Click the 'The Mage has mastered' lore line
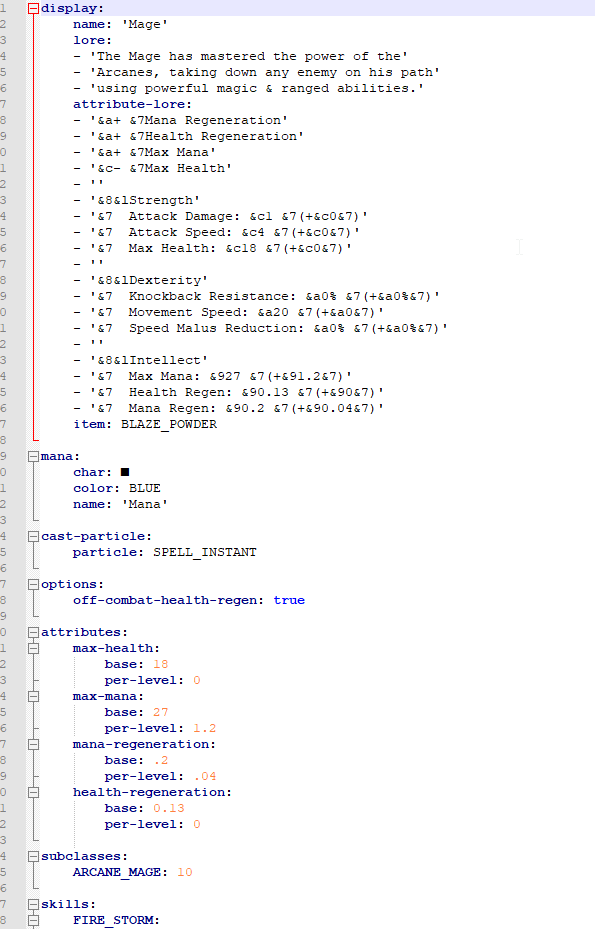595x929 pixels. [241, 56]
